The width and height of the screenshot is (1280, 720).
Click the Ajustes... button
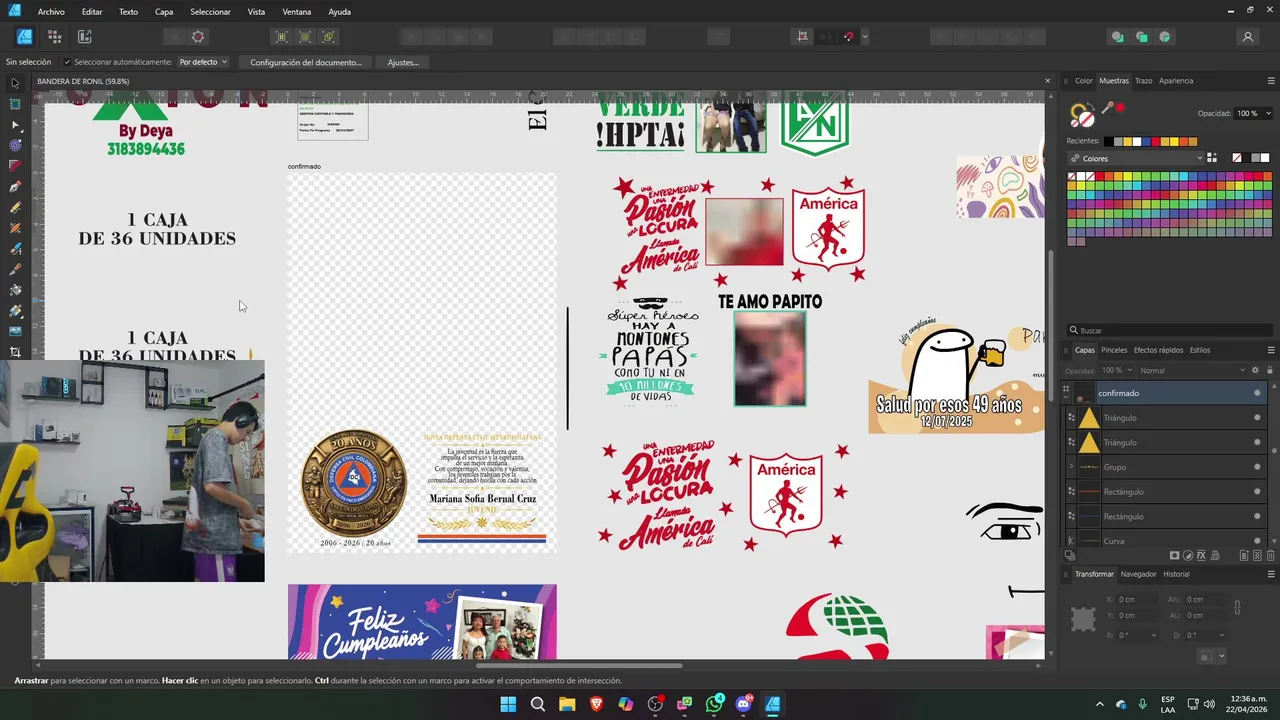tap(403, 62)
